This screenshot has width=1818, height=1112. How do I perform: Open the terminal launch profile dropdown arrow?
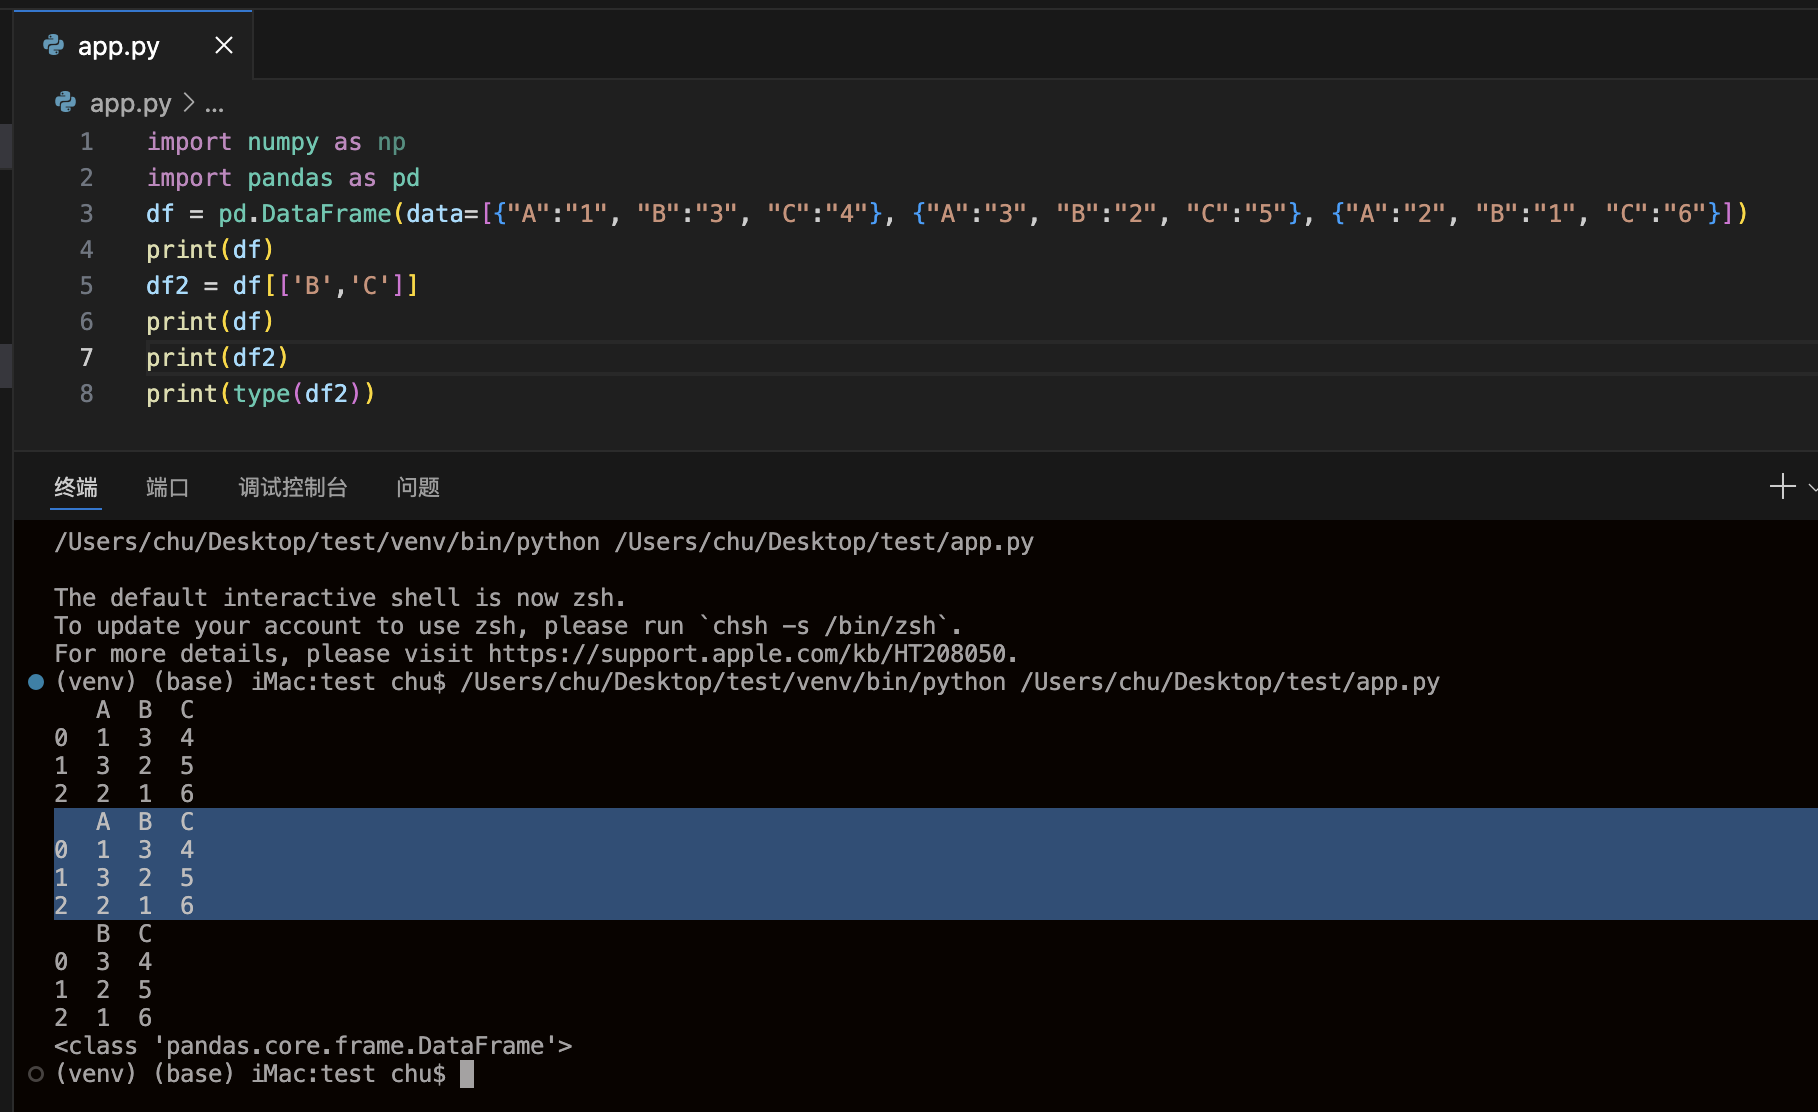click(1811, 487)
